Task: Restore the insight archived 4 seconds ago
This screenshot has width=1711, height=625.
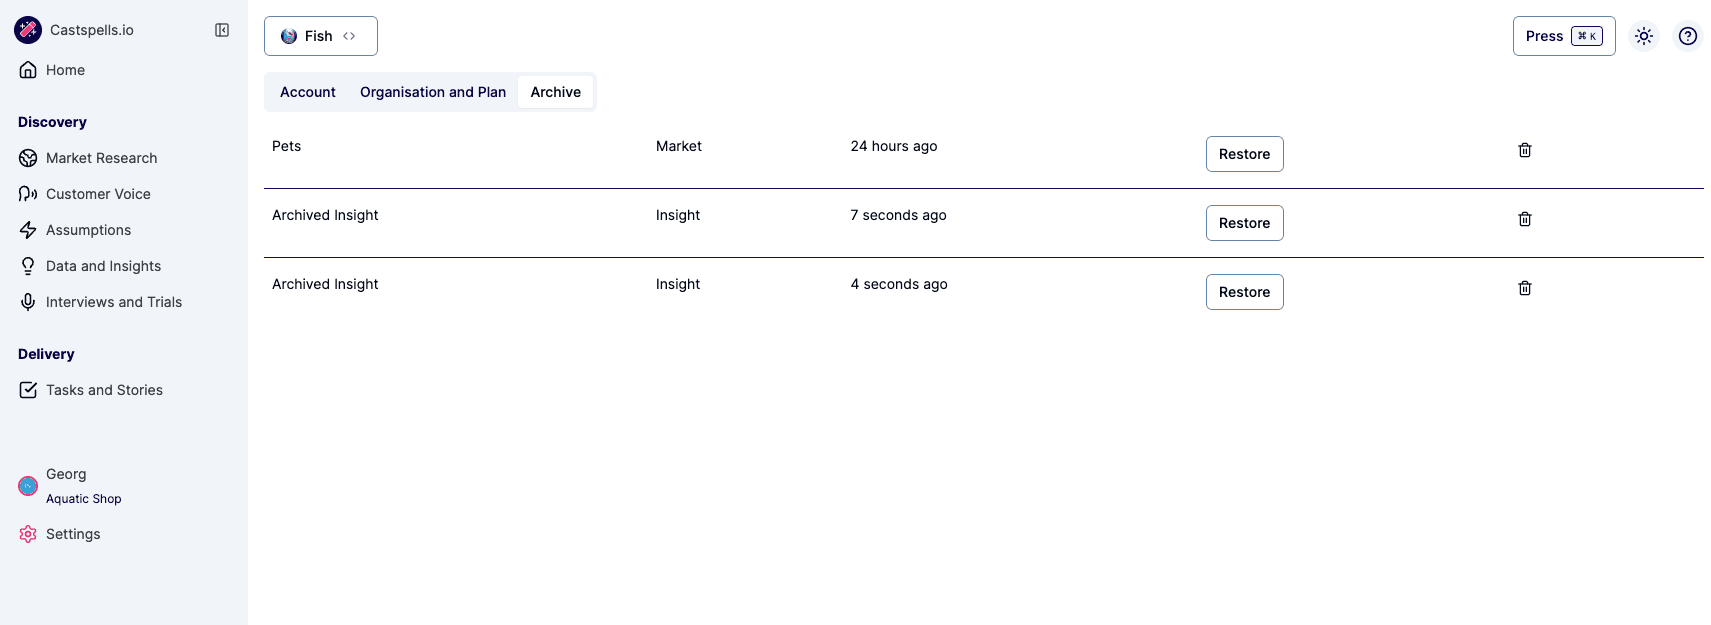Action: [x=1244, y=292]
